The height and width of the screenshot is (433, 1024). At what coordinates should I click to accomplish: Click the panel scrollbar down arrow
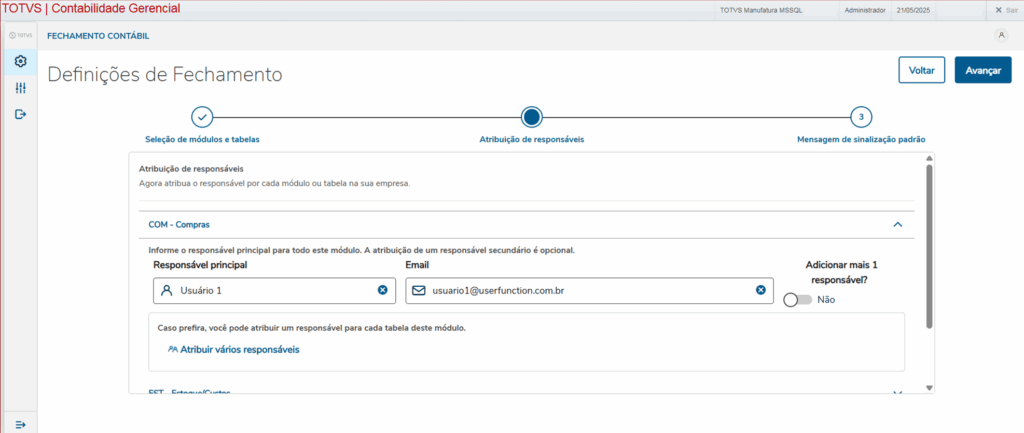point(929,388)
